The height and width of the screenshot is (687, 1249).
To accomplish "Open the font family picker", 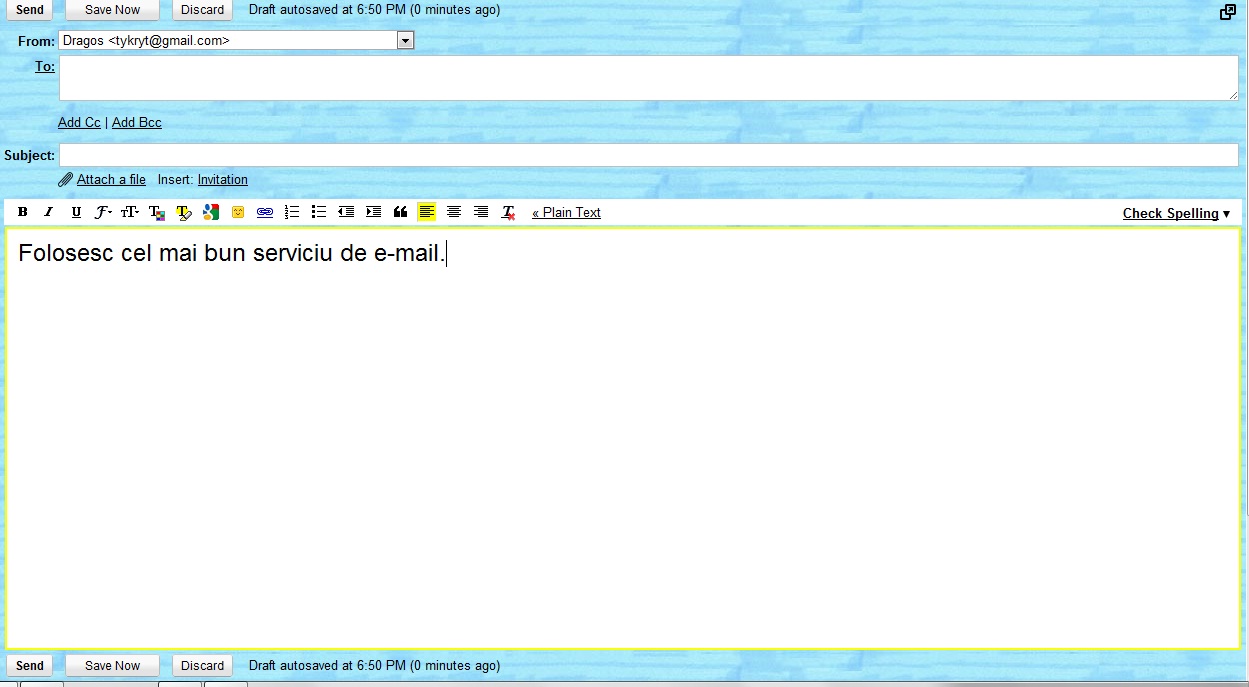I will pyautogui.click(x=103, y=212).
